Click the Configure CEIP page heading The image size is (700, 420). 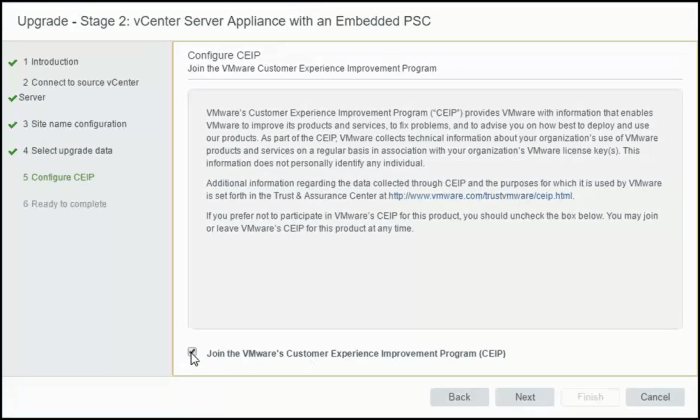[x=218, y=55]
